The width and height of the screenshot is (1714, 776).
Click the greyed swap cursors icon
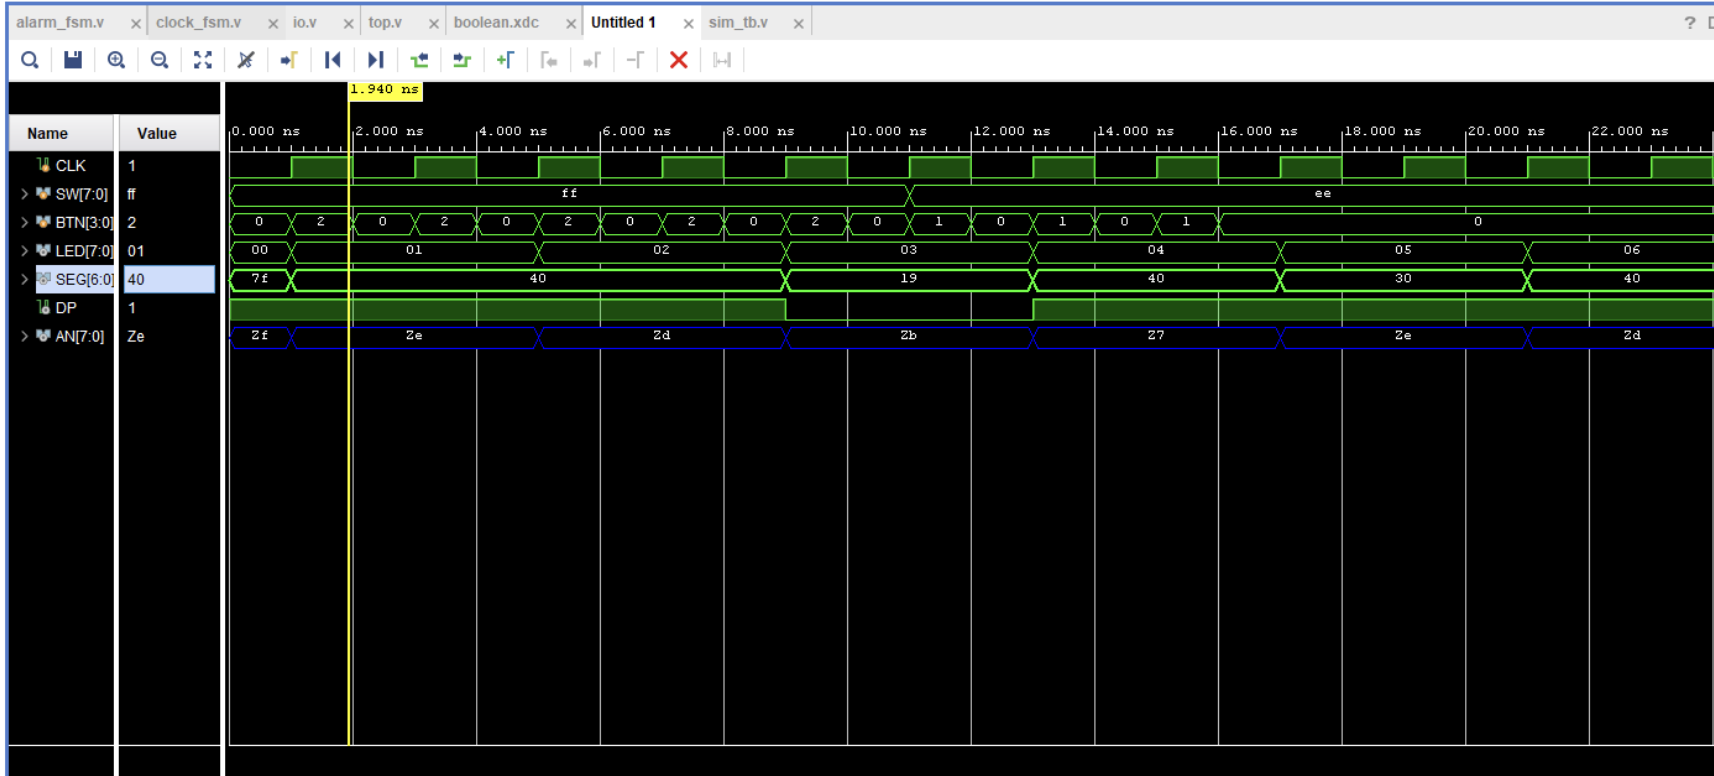click(x=721, y=60)
